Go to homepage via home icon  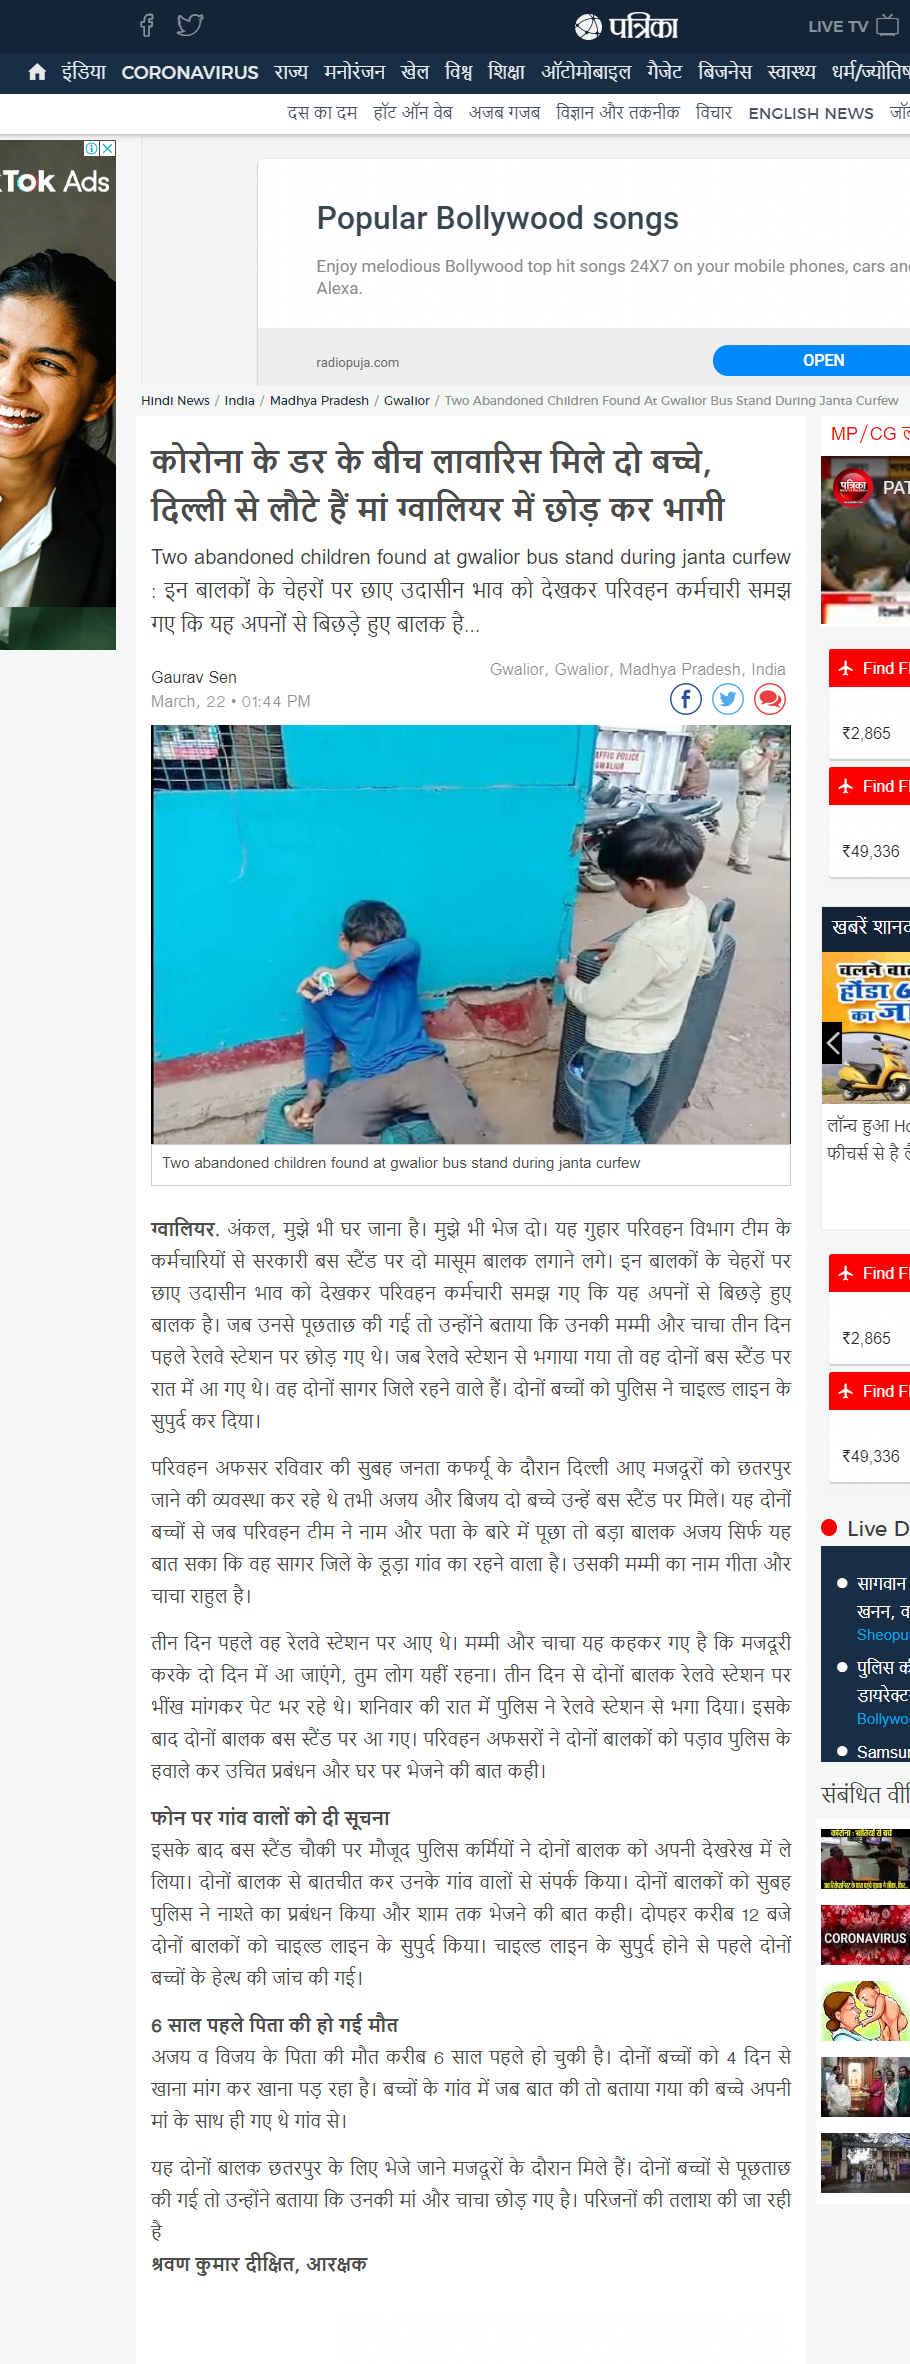coord(37,72)
